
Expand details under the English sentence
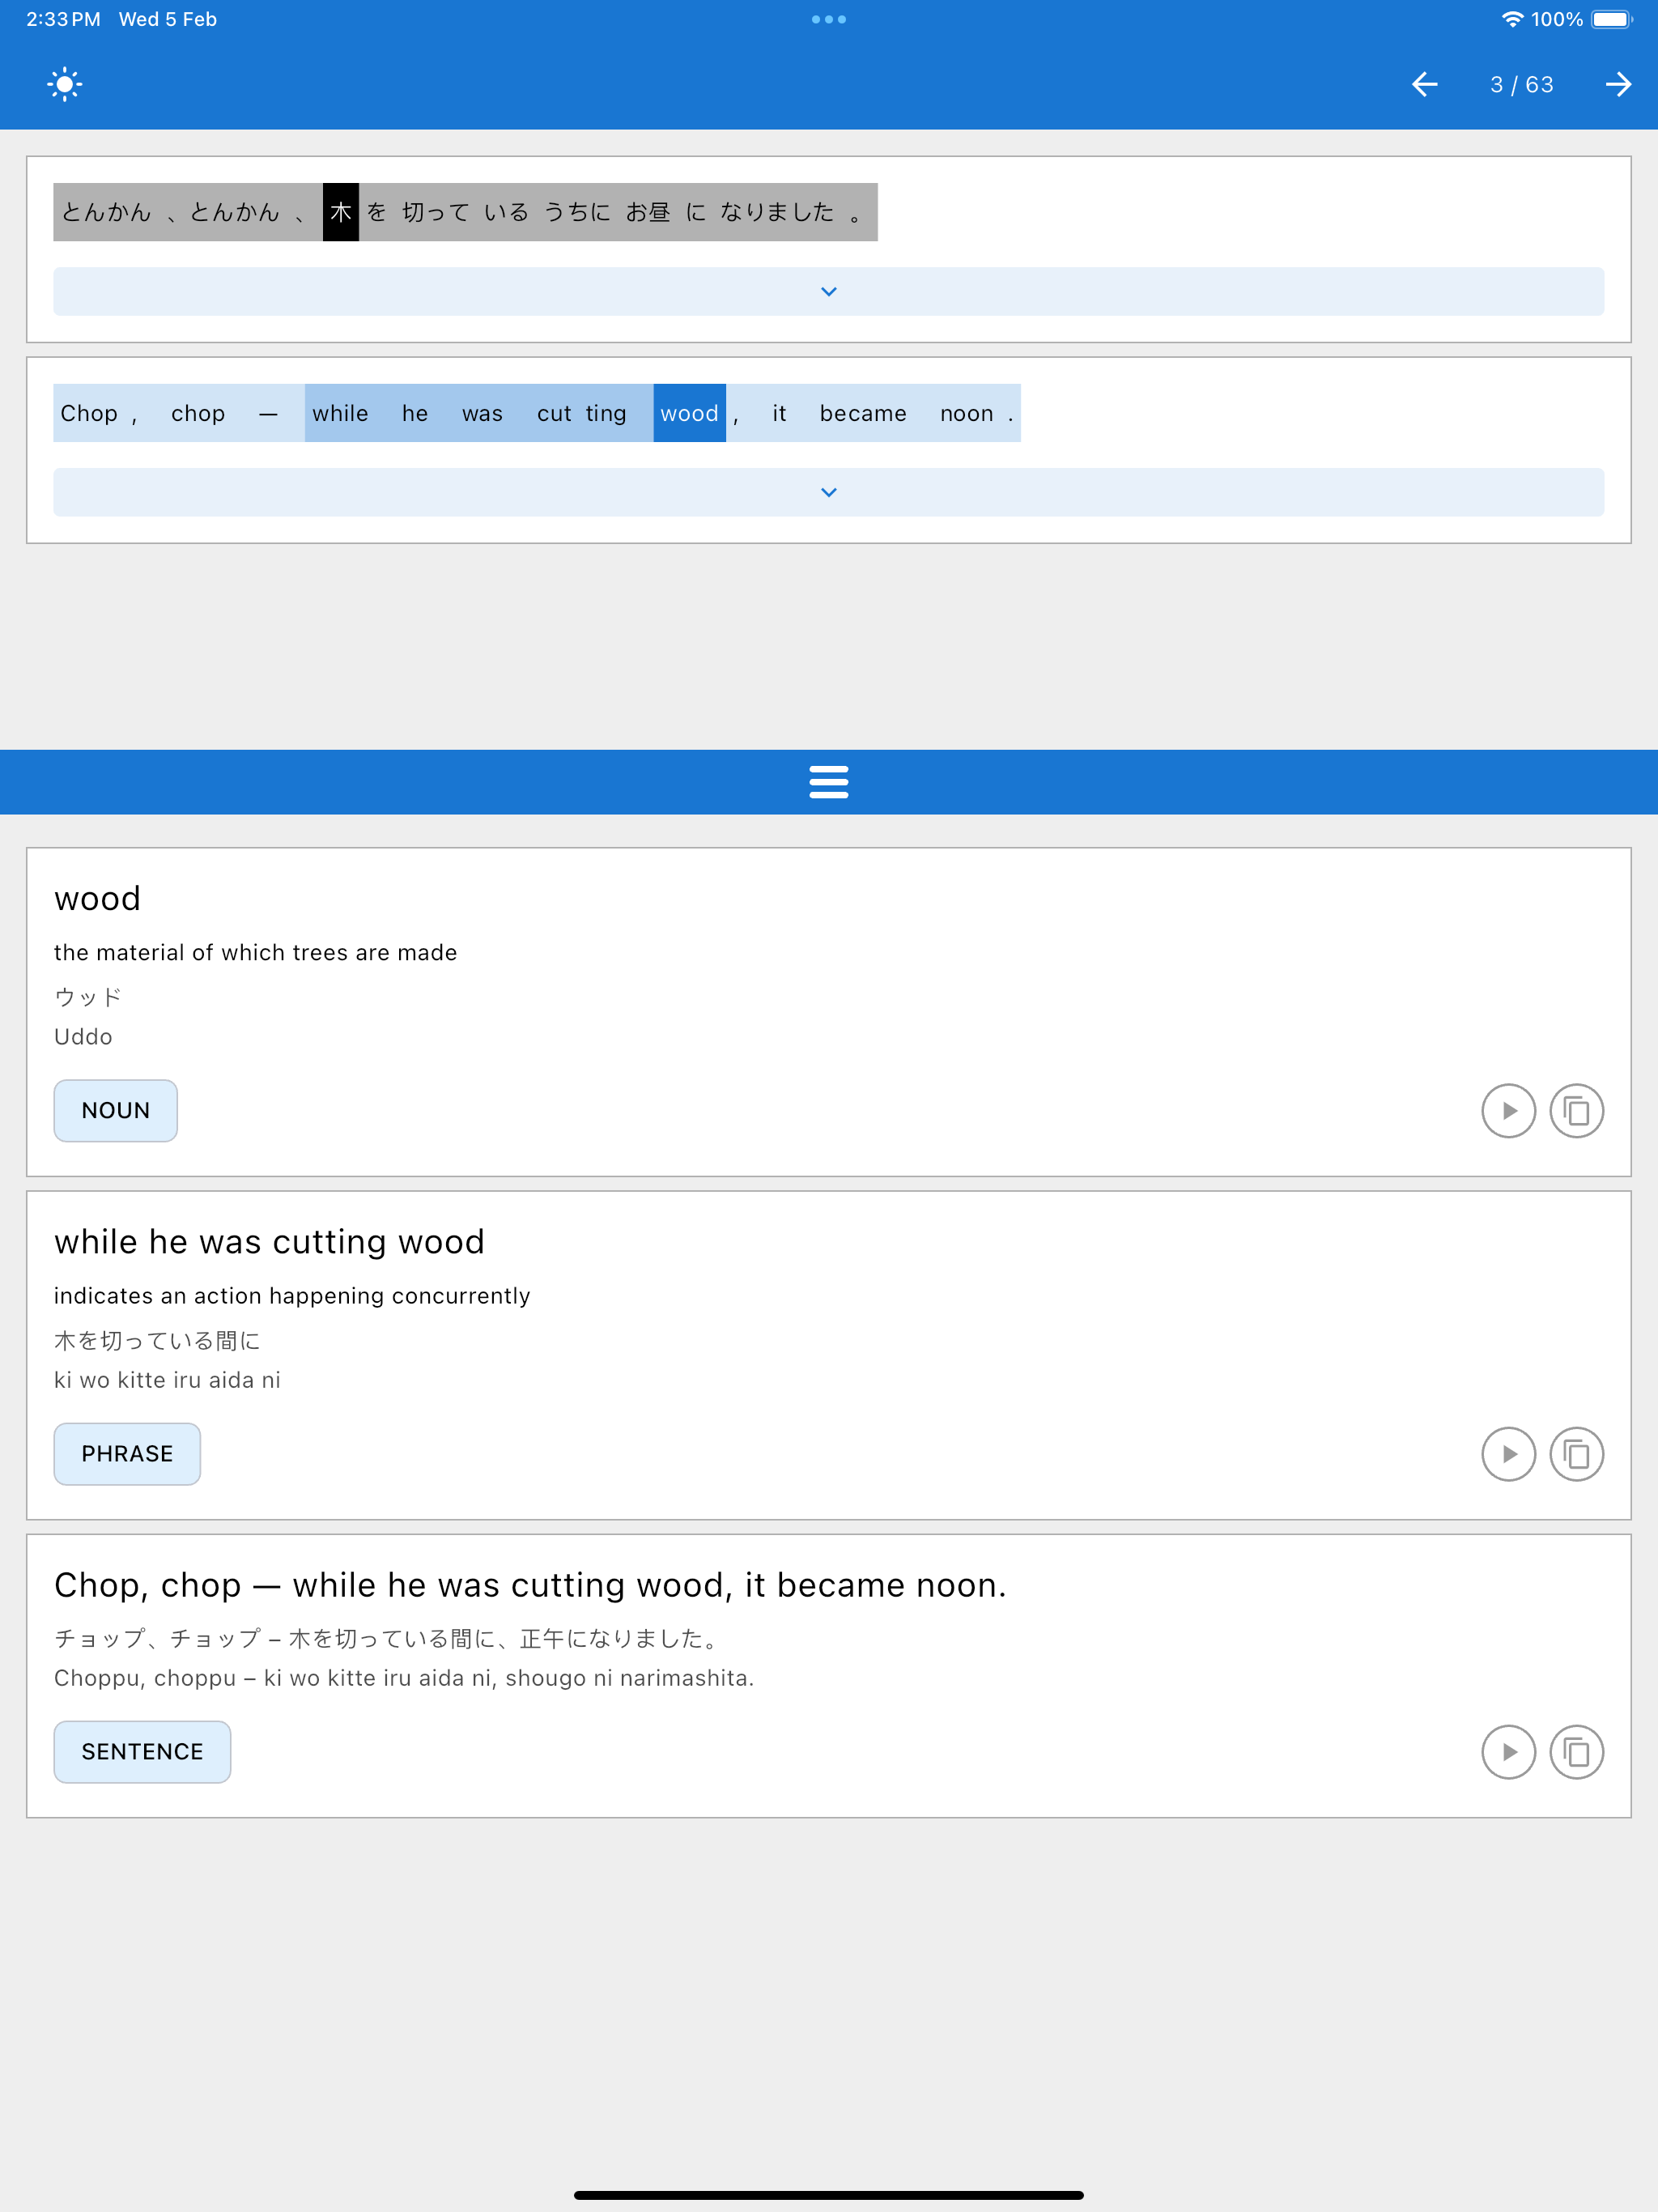(829, 492)
